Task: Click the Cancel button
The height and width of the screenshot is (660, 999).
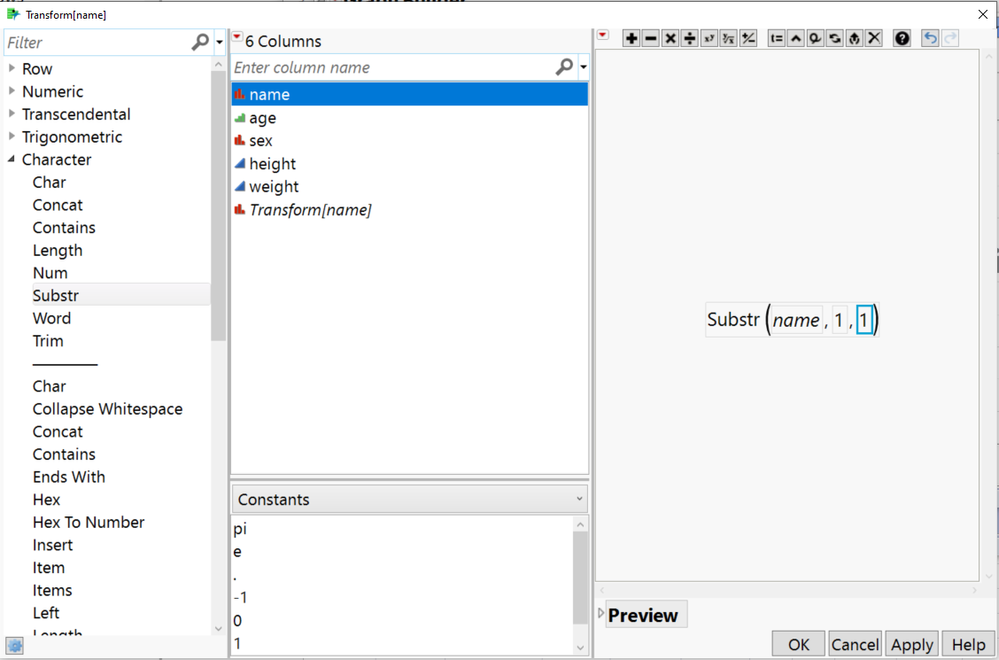Action: point(854,644)
